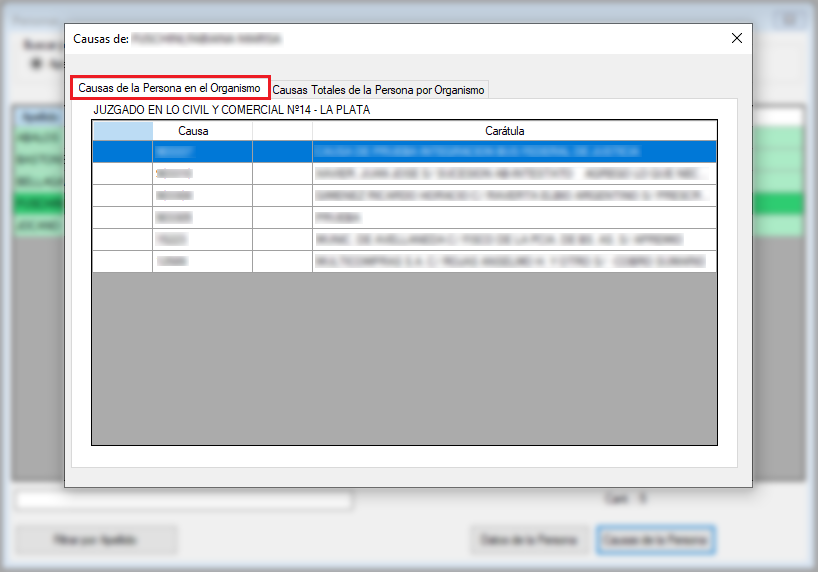Image resolution: width=818 pixels, height=572 pixels.
Task: Switch to "Causas de la Persona en el Organismo" tab
Action: (x=169, y=88)
